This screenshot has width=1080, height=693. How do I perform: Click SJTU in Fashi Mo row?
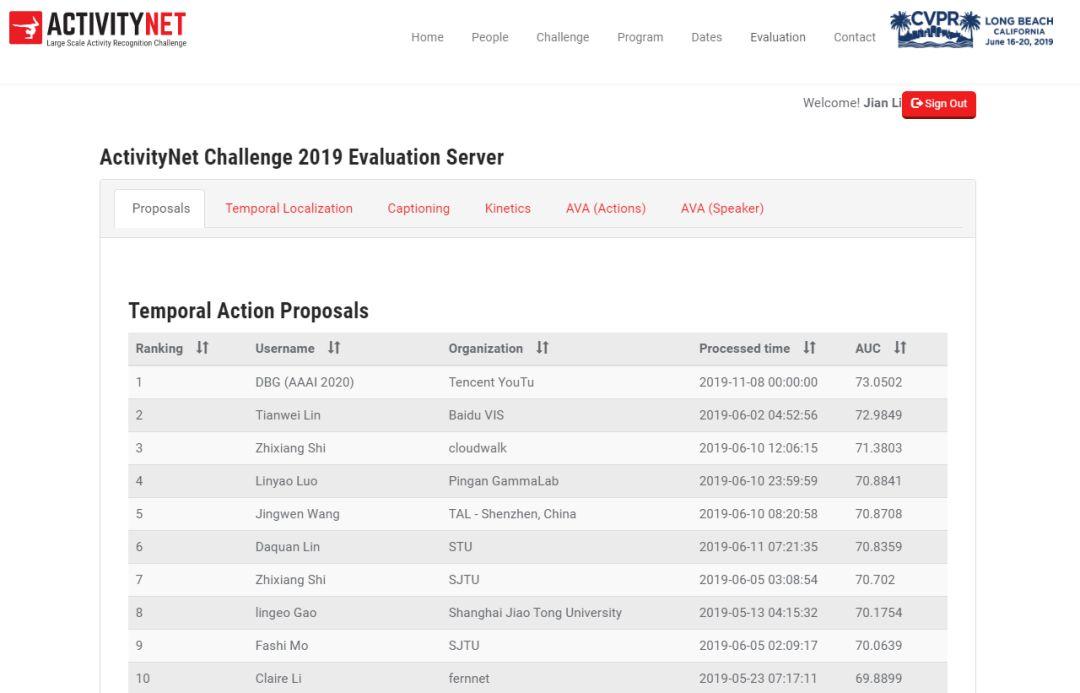464,645
